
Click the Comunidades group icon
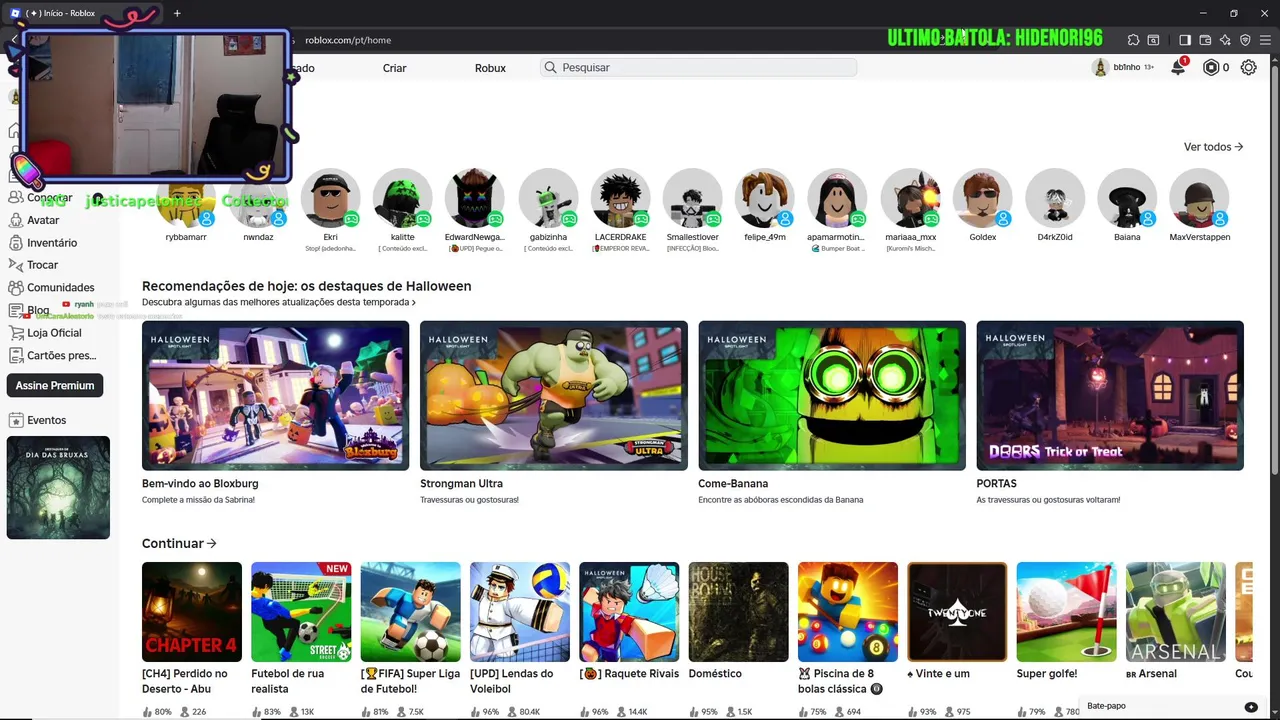[x=15, y=288]
